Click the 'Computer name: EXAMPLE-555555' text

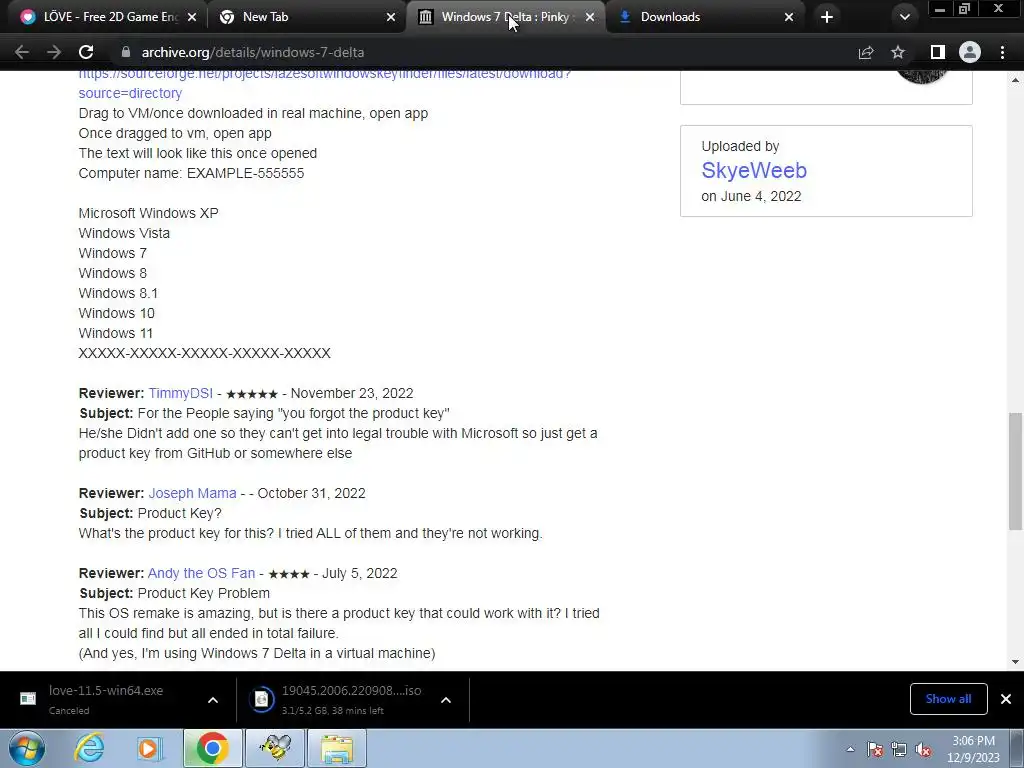tap(191, 173)
